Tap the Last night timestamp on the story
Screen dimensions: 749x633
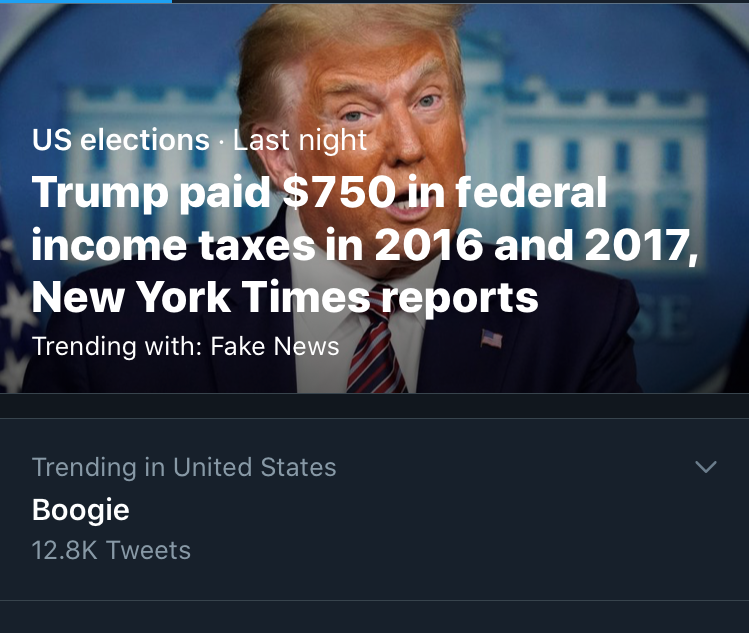[x=300, y=139]
